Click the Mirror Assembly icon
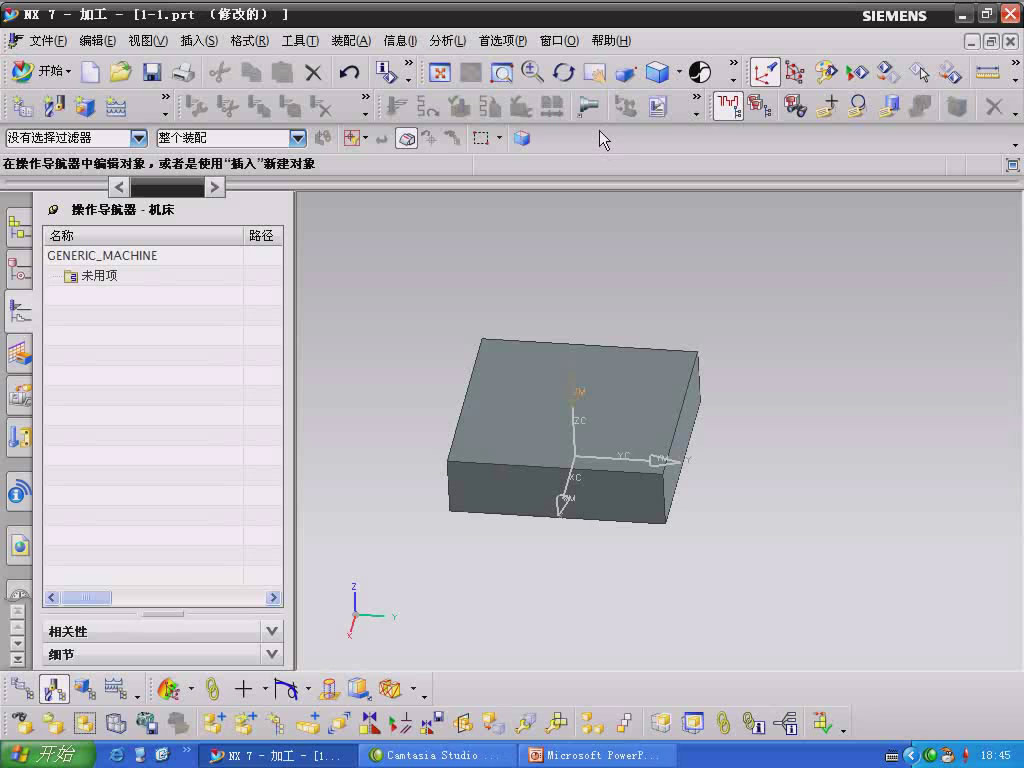 point(370,722)
